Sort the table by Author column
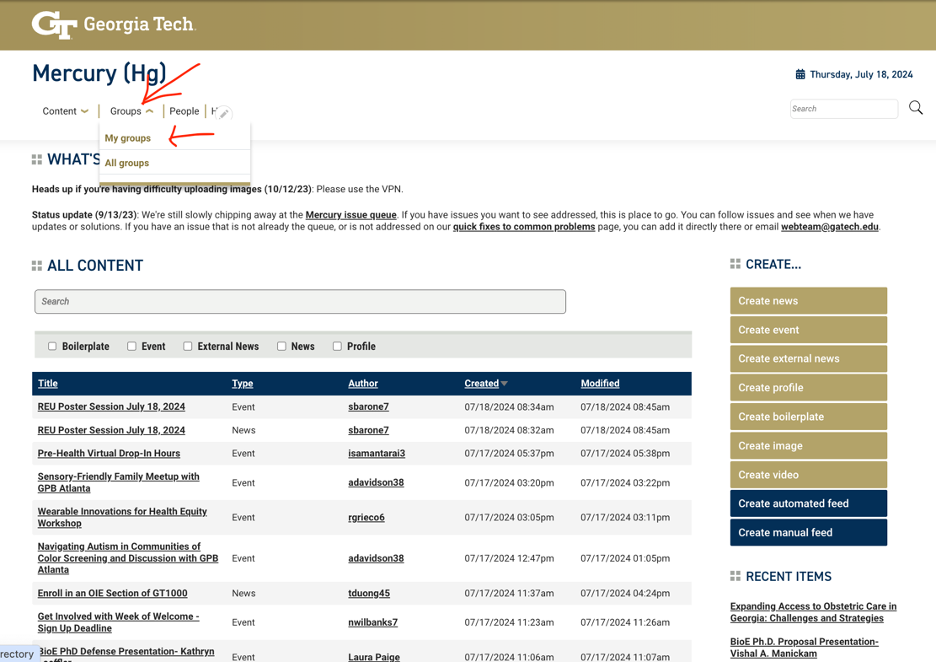The height and width of the screenshot is (662, 936). click(x=363, y=383)
